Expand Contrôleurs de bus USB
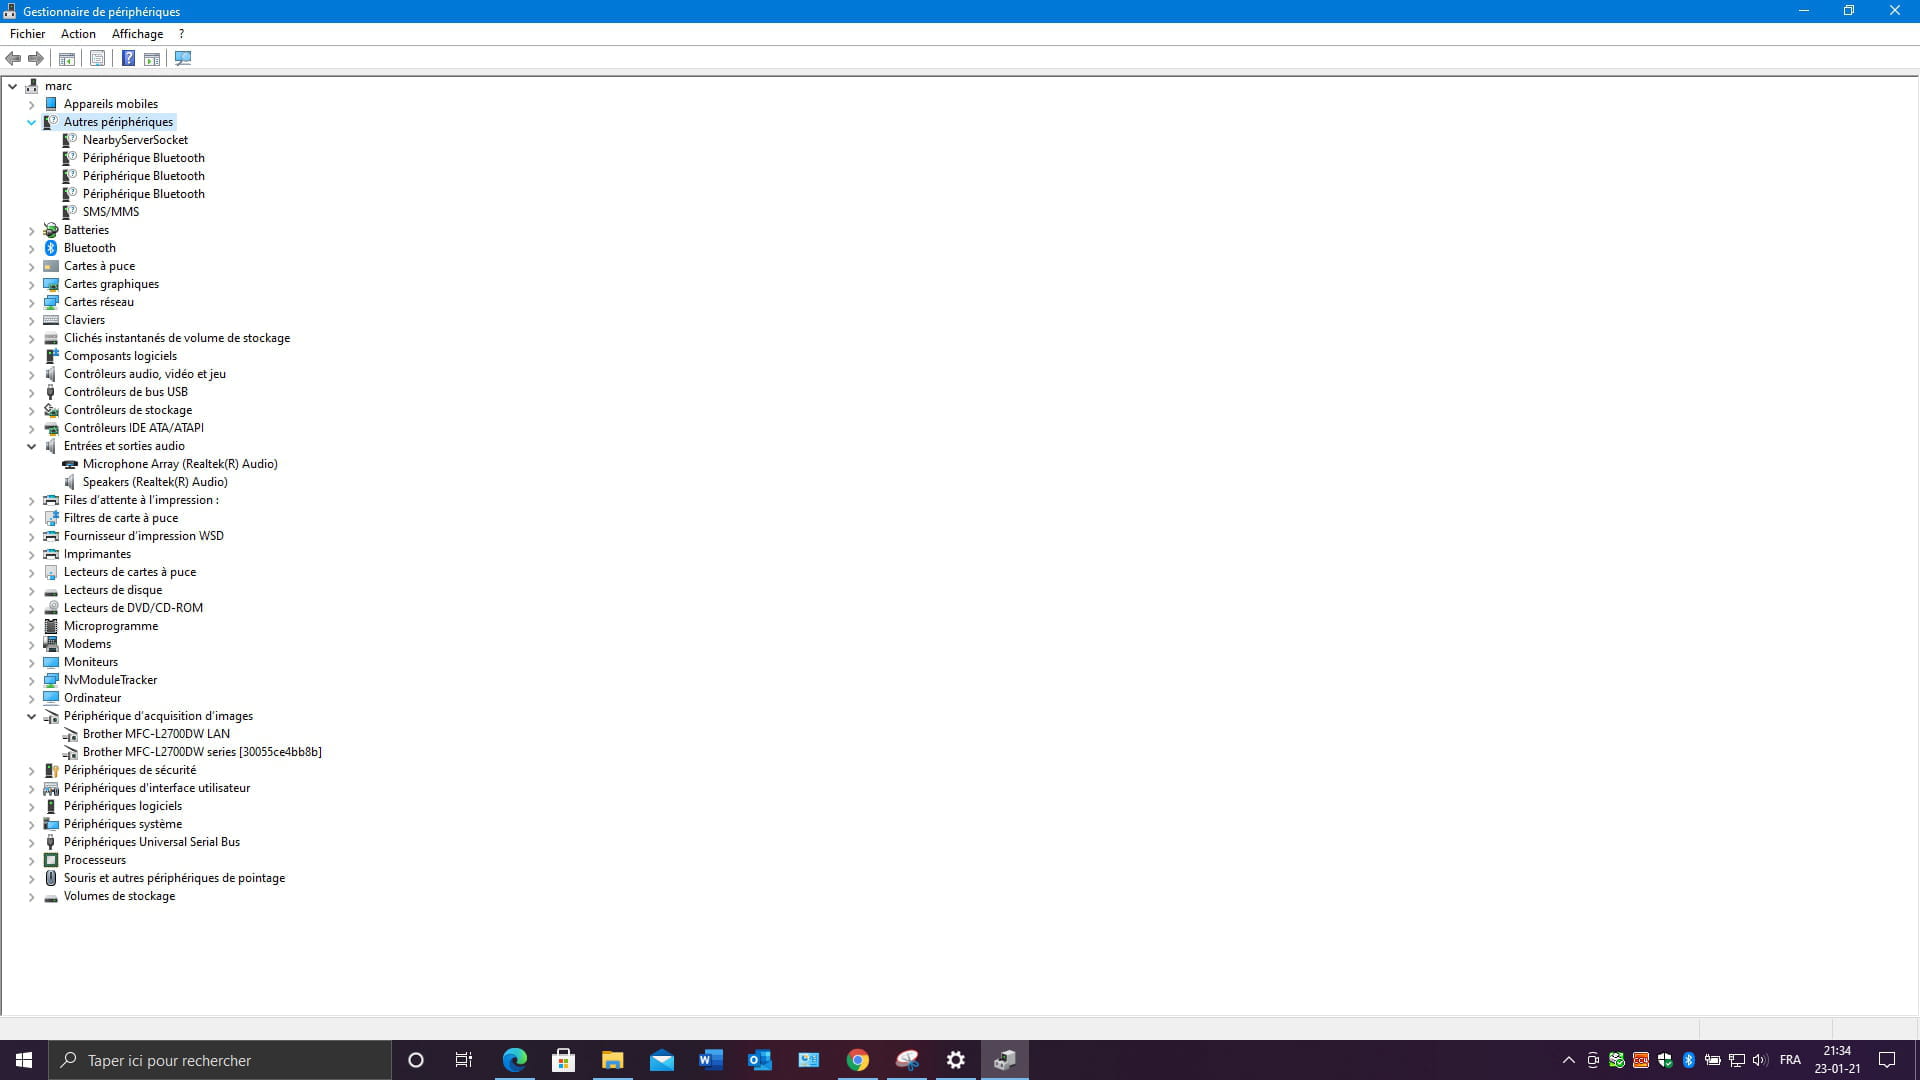1920x1080 pixels. click(31, 392)
